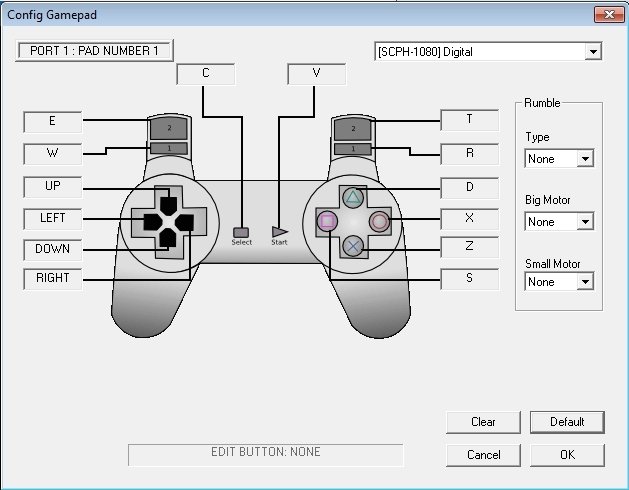Click the Cross button on the gamepad image

353,246
